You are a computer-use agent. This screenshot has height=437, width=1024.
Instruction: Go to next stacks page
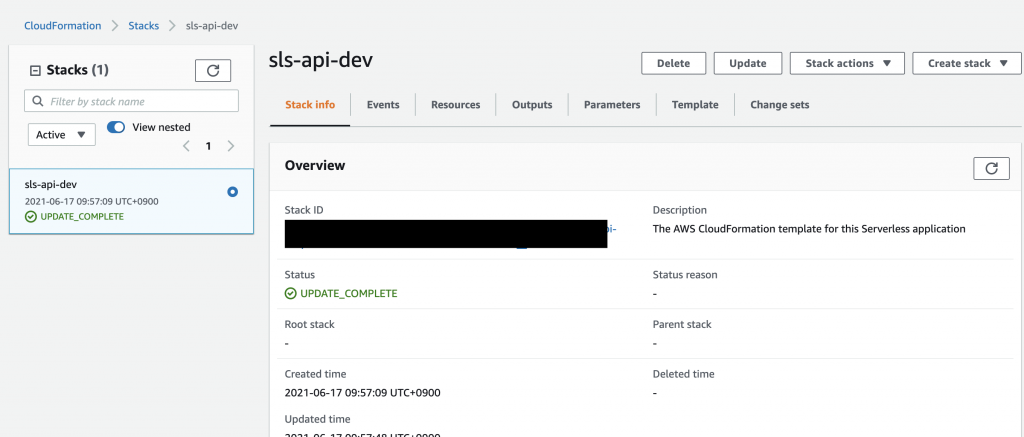[231, 146]
